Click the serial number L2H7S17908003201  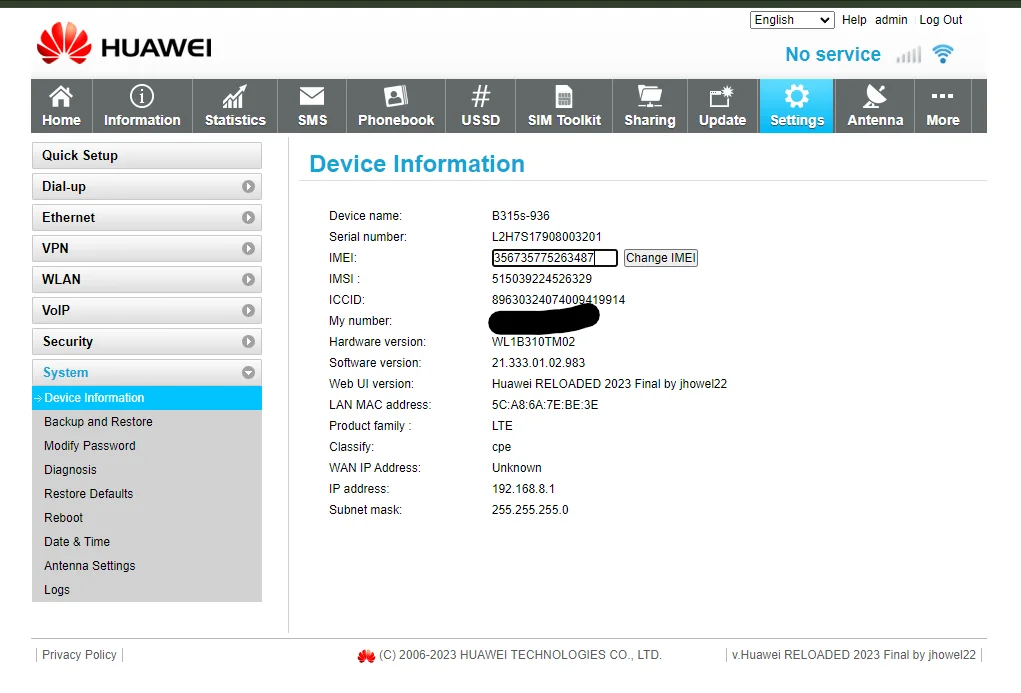point(546,237)
